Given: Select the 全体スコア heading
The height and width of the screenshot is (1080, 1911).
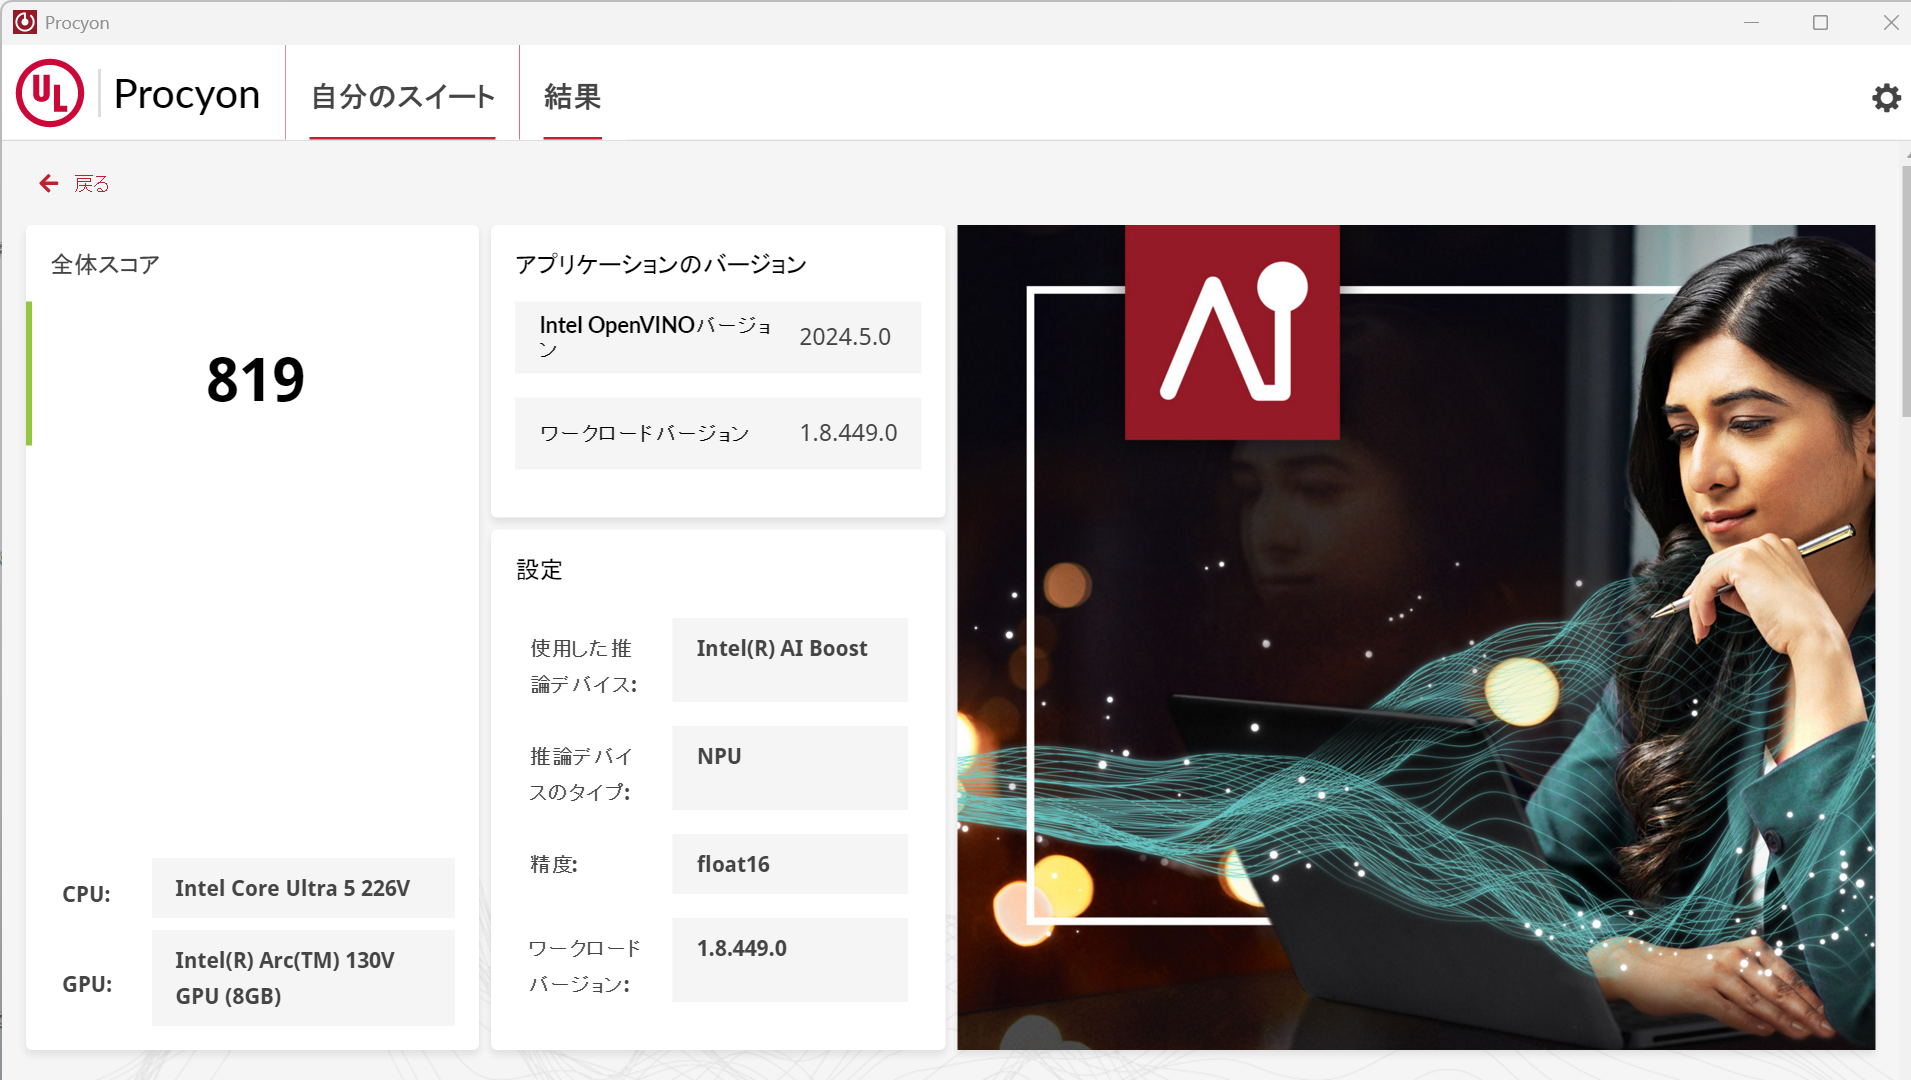Looking at the screenshot, I should click(x=105, y=264).
